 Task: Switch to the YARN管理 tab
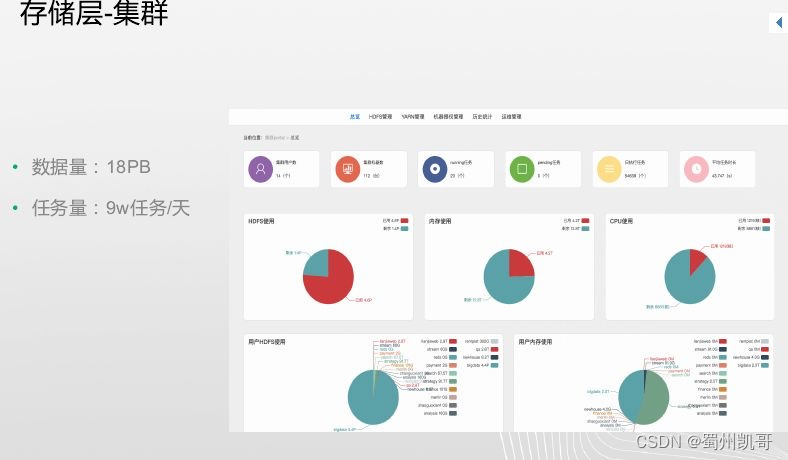click(x=413, y=117)
